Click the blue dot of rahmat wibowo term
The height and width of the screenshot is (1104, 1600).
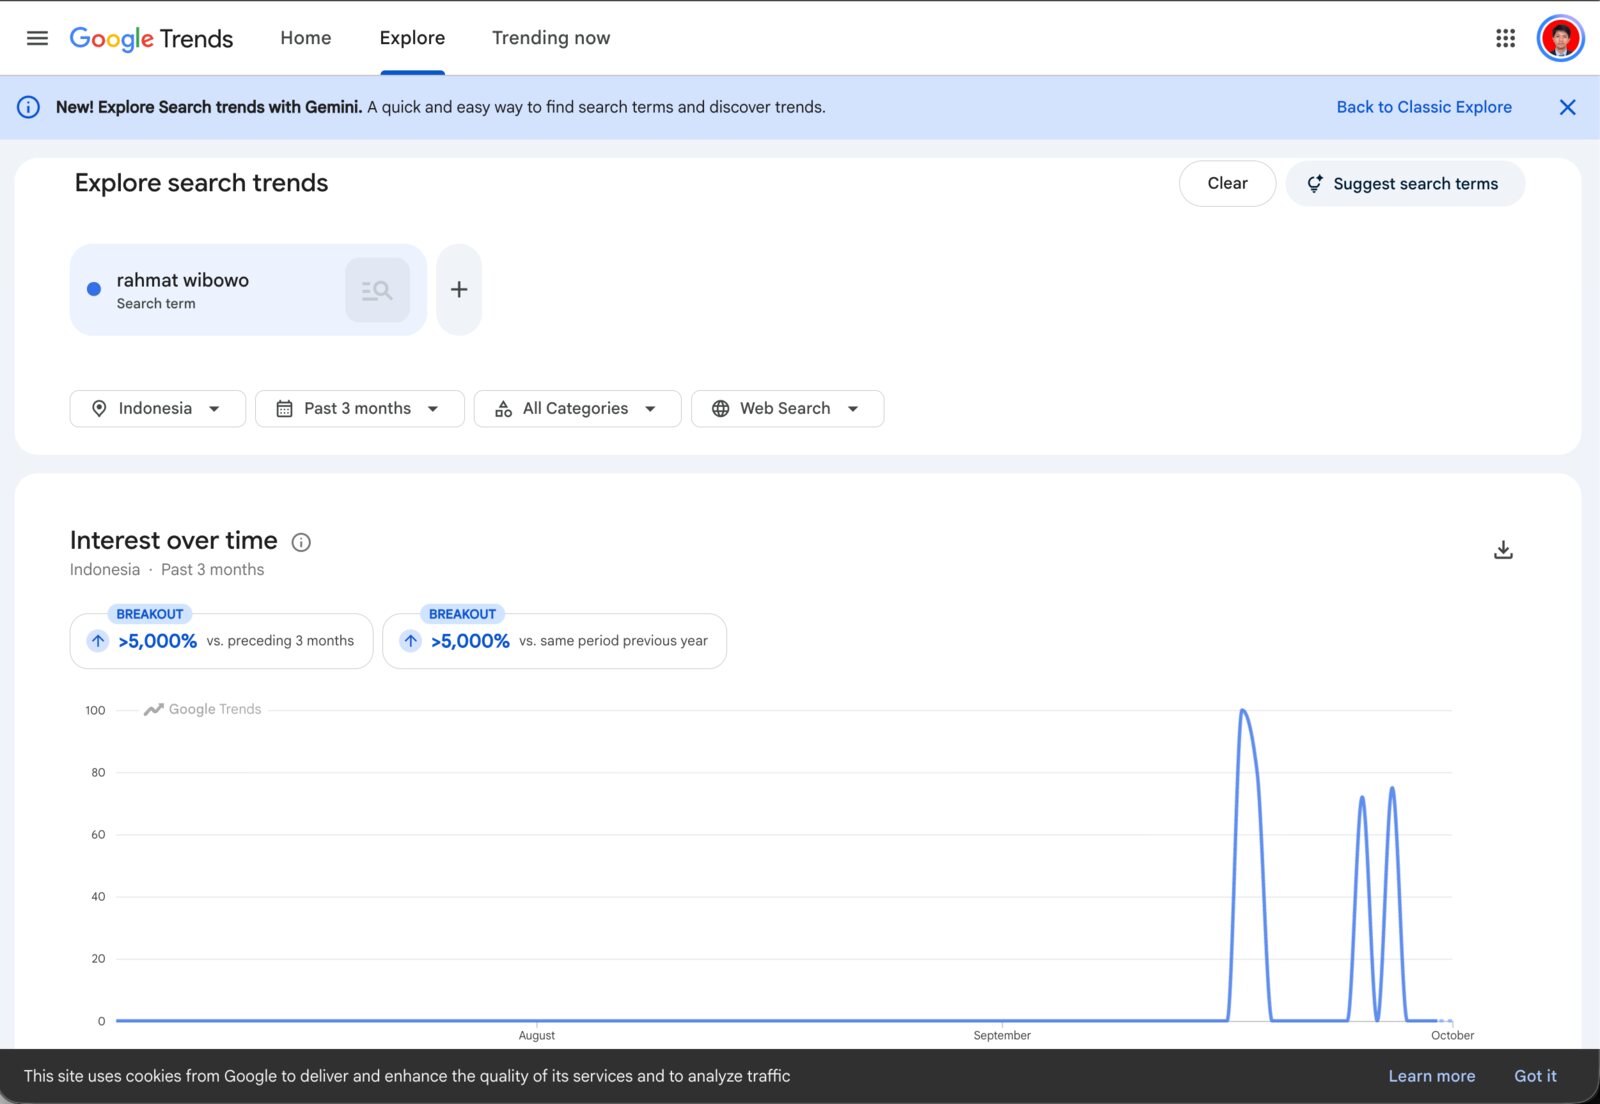point(94,289)
